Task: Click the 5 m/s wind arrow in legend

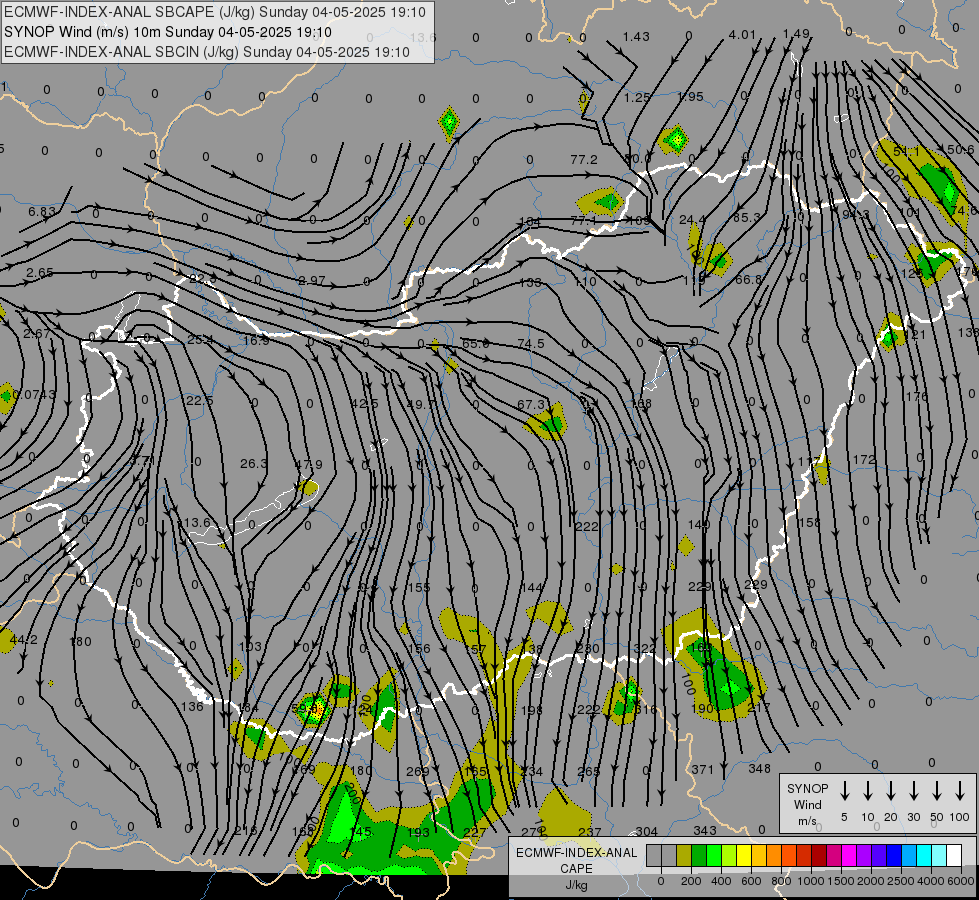Action: [x=844, y=791]
